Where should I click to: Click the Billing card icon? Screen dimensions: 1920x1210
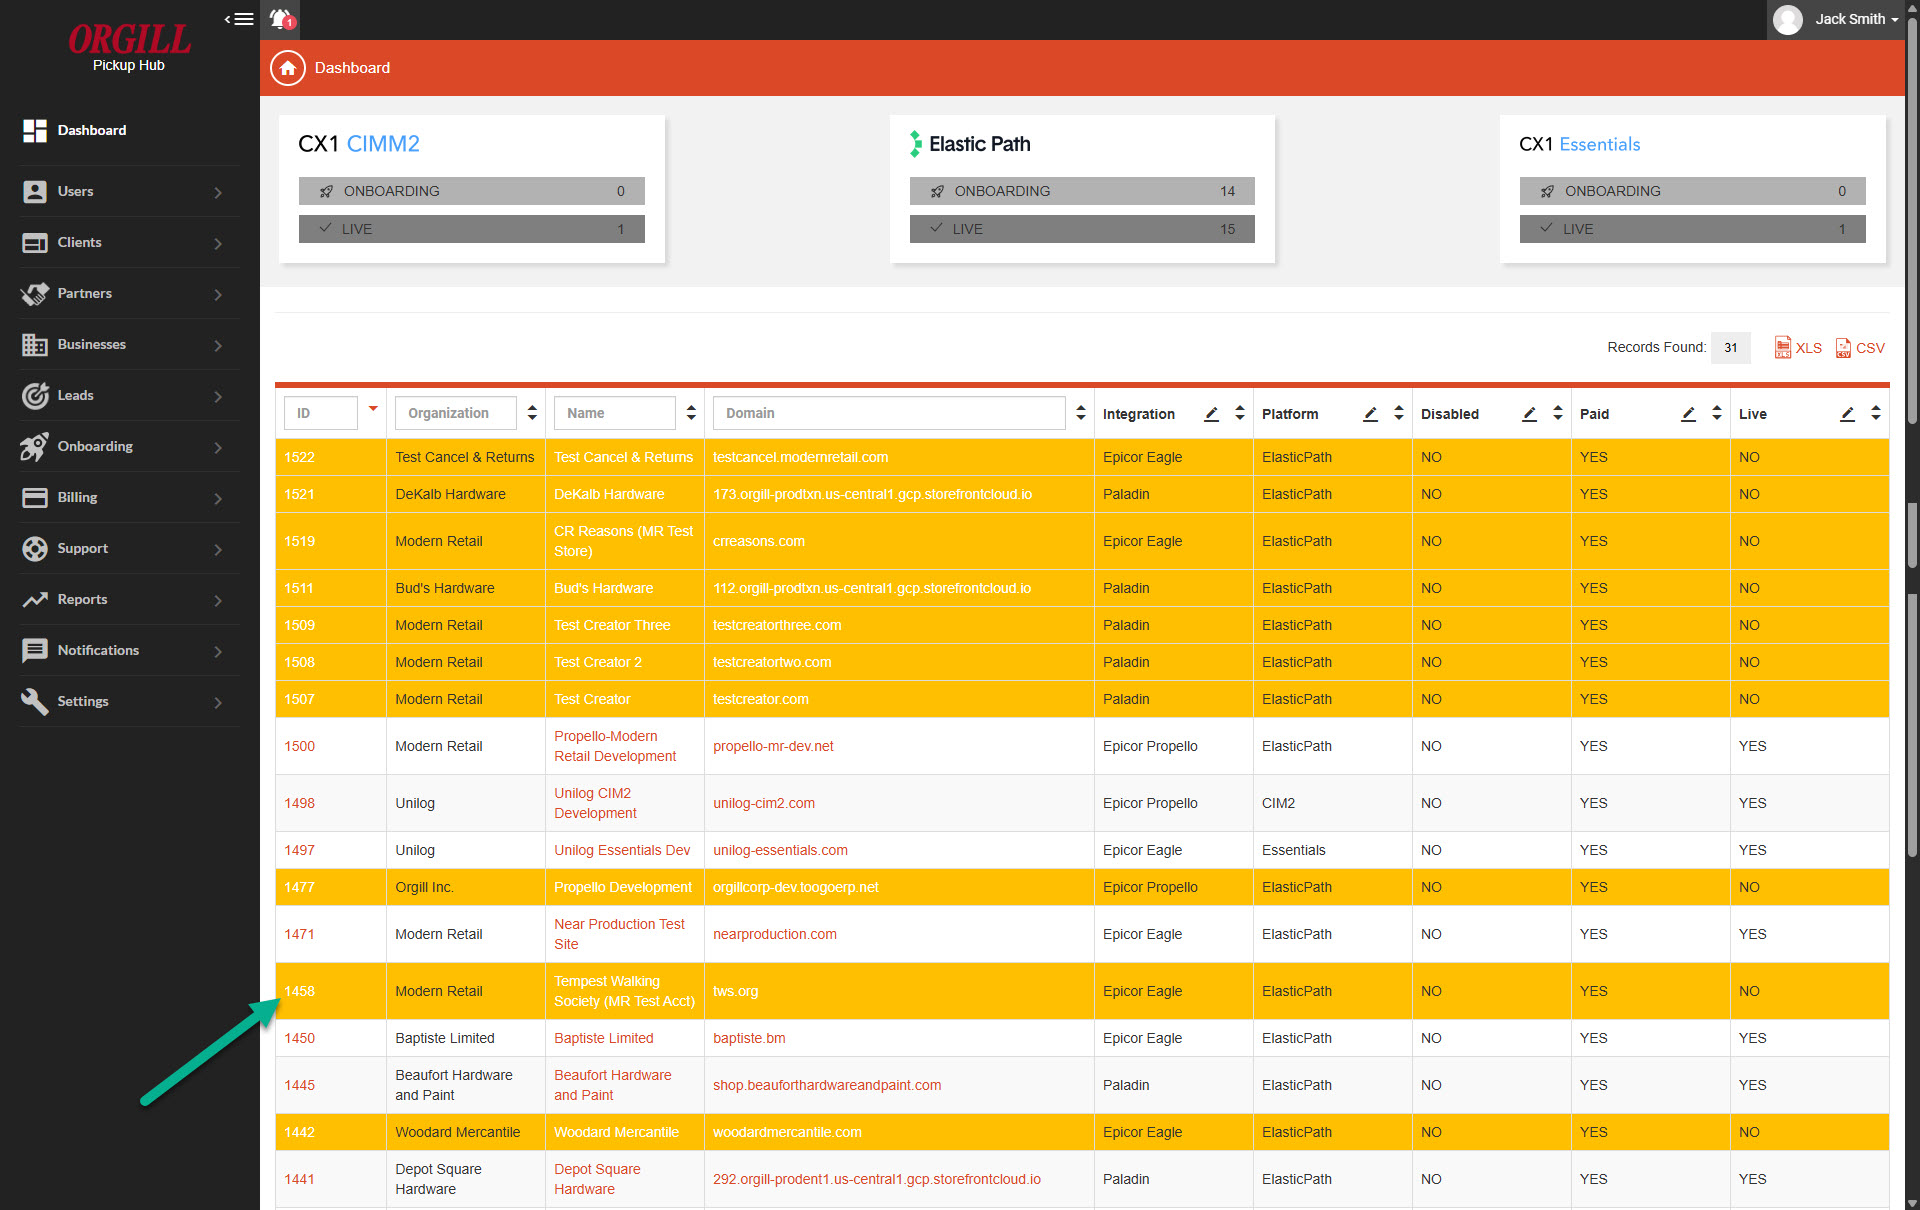coord(35,497)
